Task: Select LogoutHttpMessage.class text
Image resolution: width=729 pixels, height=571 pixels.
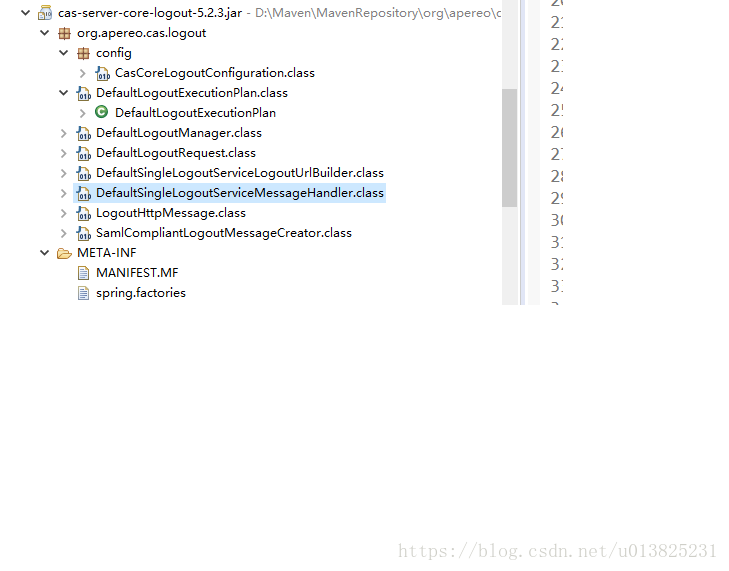Action: tap(171, 213)
